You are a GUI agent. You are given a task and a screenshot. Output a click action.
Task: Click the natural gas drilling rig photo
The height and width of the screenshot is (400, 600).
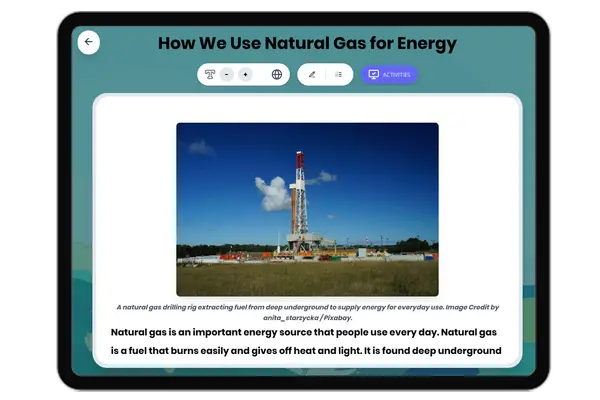pos(307,209)
